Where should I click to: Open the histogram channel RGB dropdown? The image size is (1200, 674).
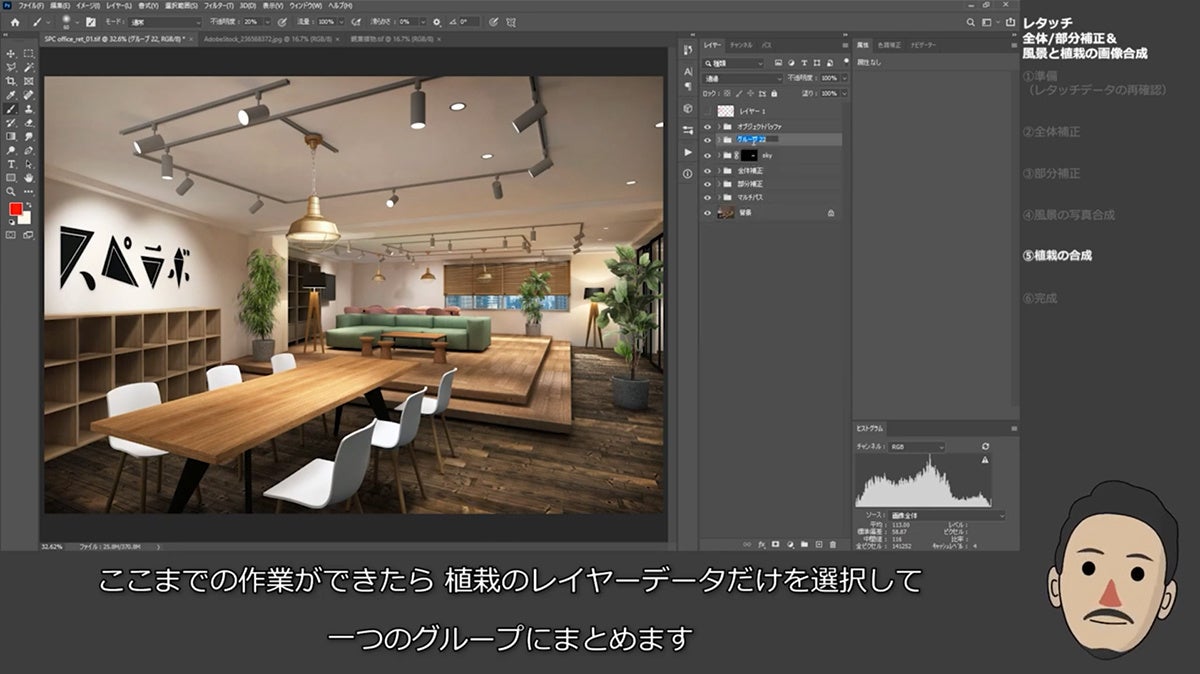click(917, 447)
